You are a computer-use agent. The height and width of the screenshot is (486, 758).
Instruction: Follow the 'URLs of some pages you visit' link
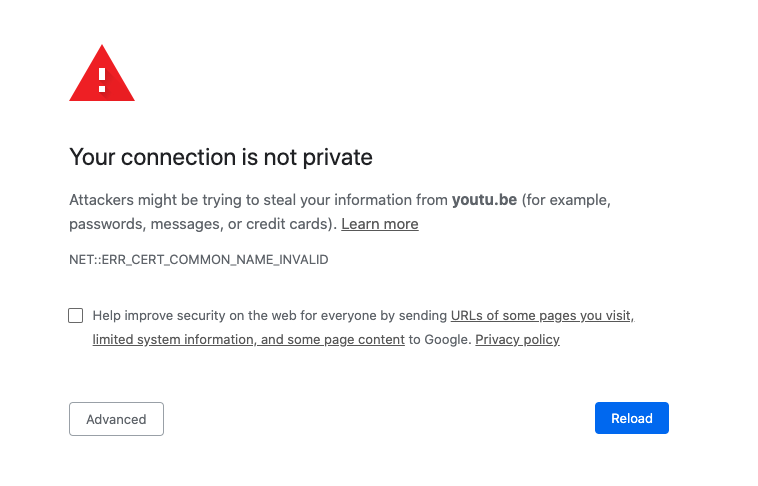click(542, 316)
